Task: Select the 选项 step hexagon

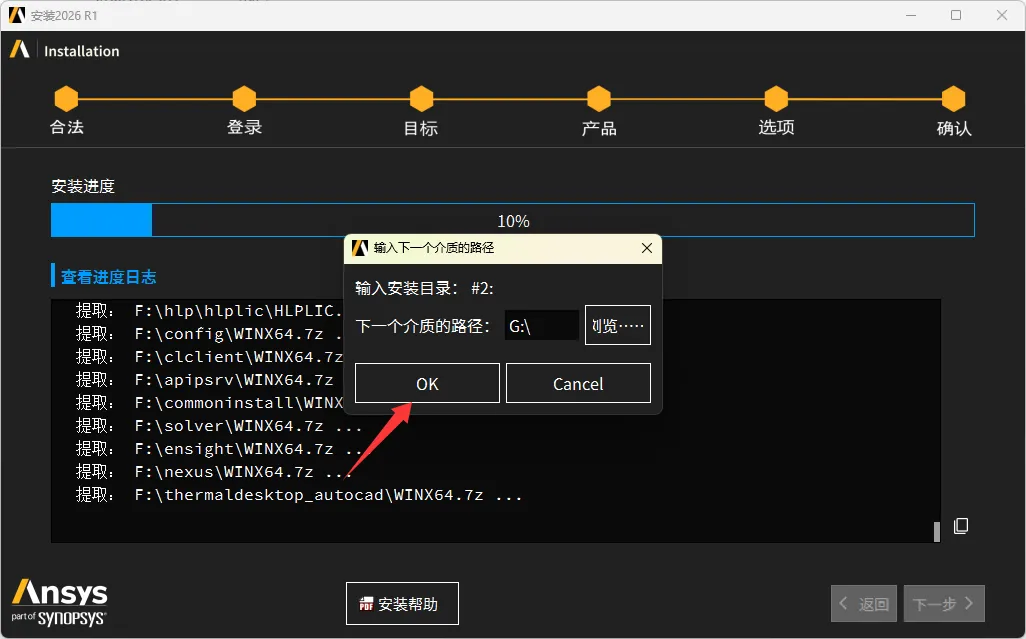Action: point(776,99)
